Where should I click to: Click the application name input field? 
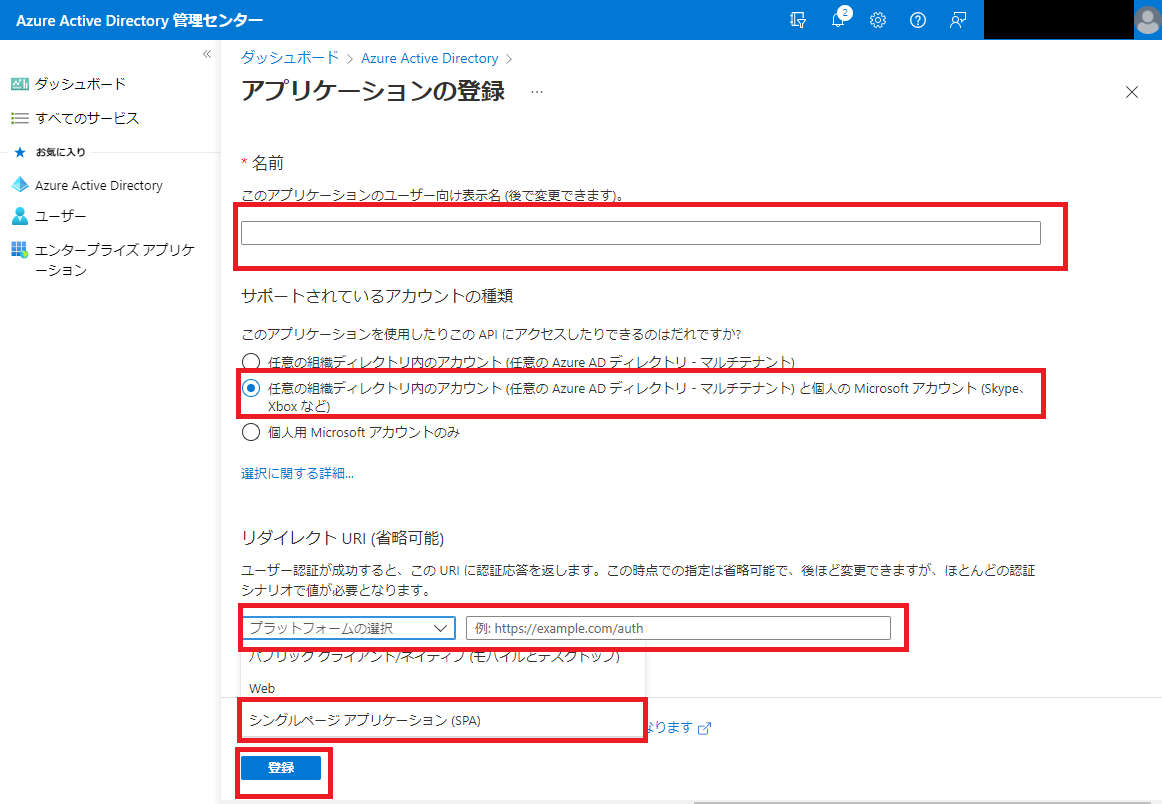[640, 233]
